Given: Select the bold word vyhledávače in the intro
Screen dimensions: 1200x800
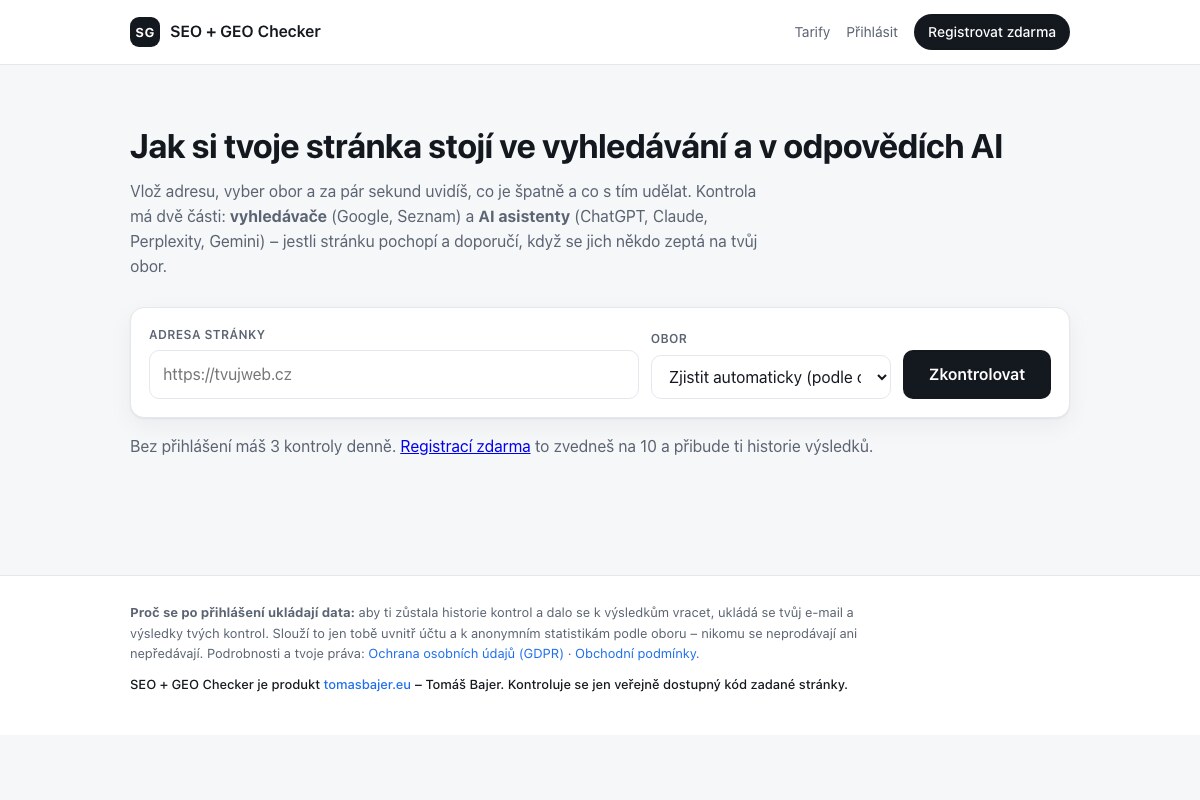Looking at the screenshot, I should (x=278, y=216).
